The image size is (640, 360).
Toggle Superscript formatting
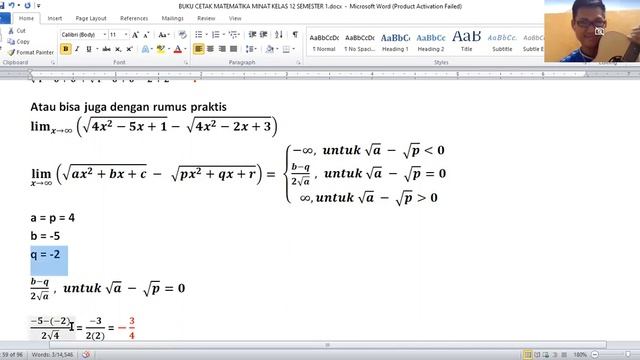pyautogui.click(x=129, y=49)
